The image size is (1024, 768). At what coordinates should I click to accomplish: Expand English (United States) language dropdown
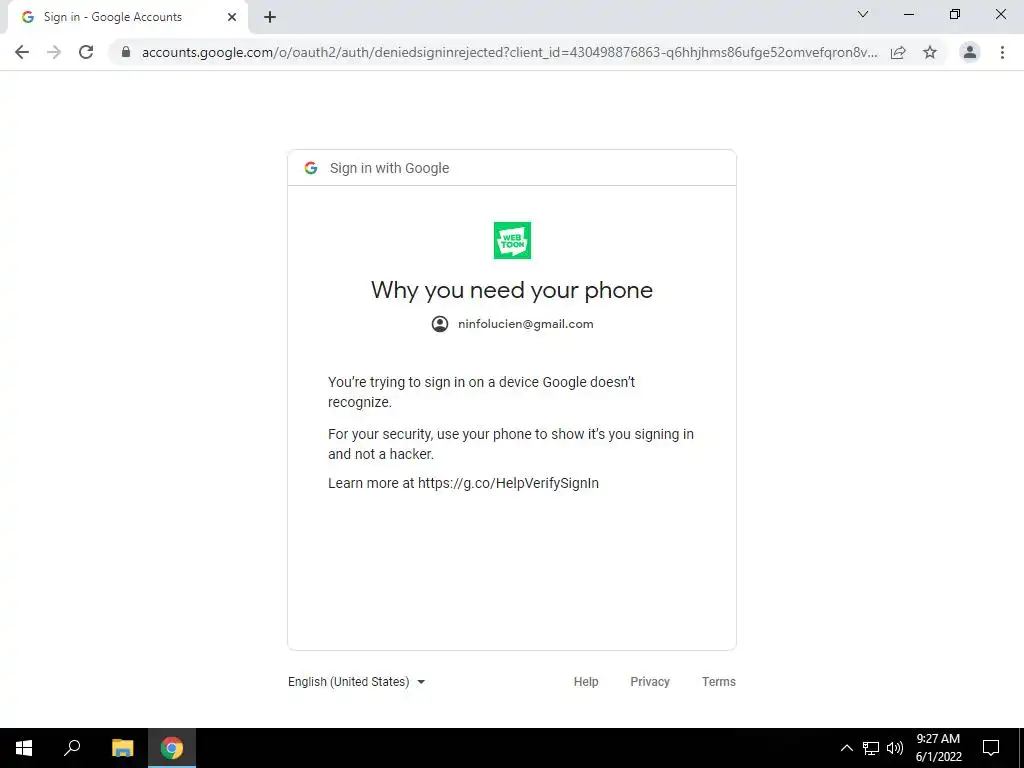357,682
